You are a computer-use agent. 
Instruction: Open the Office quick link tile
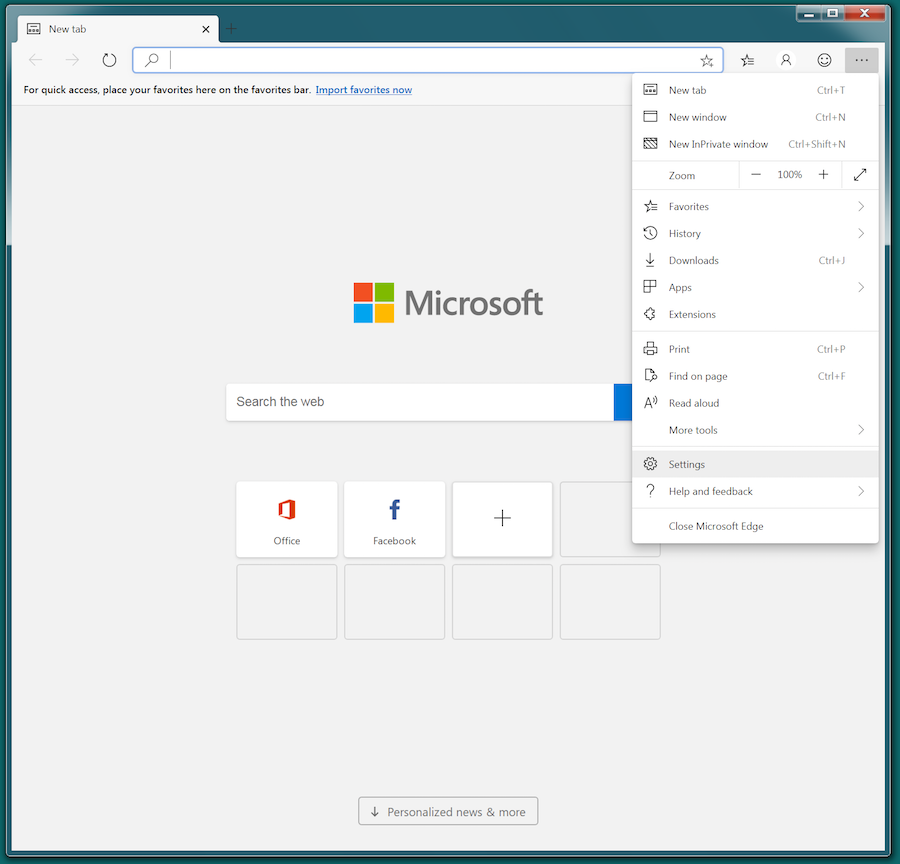point(286,519)
